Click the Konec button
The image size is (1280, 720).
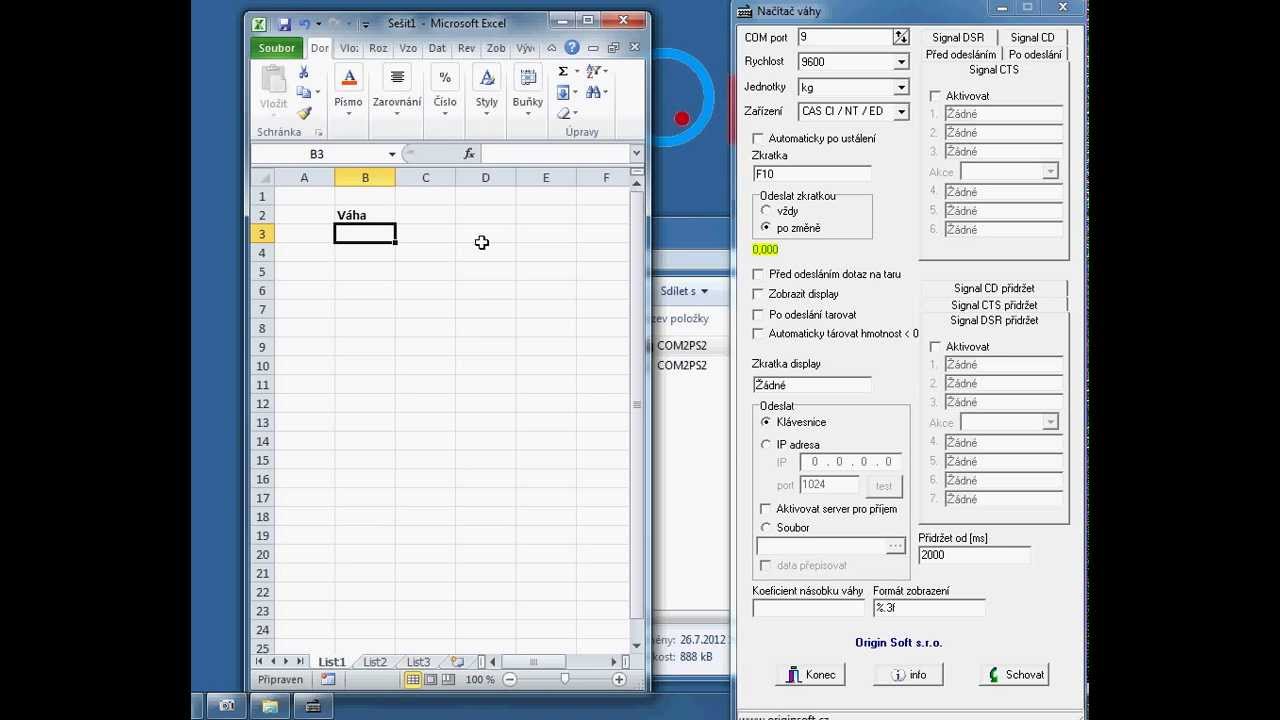point(811,675)
